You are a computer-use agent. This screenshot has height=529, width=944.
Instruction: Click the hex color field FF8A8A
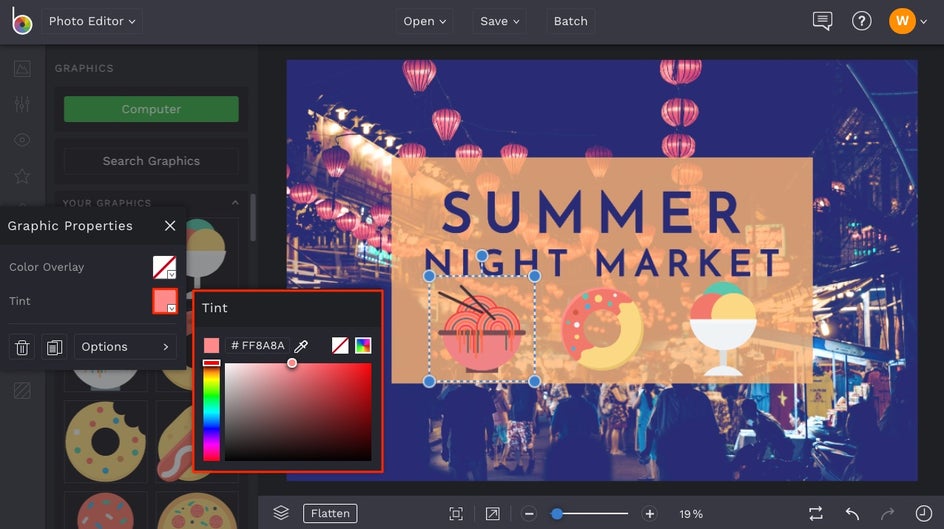[x=258, y=345]
